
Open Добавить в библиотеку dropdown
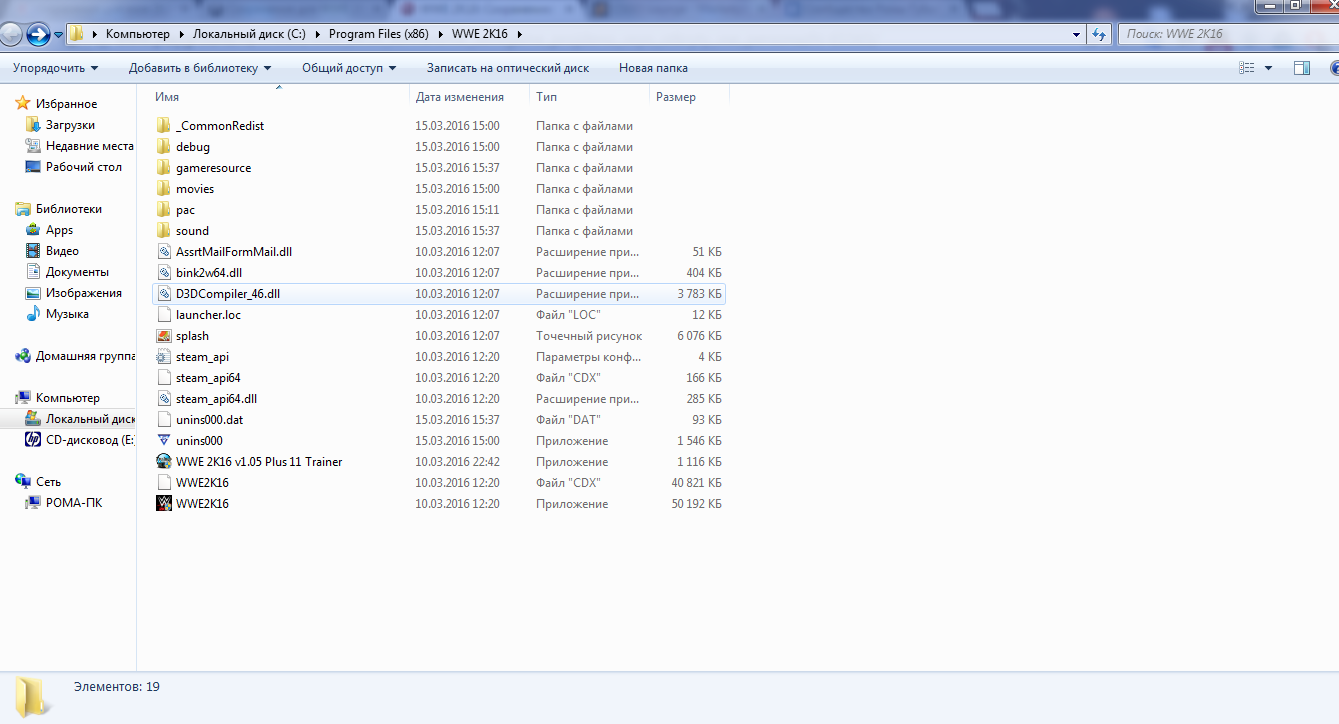pos(200,68)
